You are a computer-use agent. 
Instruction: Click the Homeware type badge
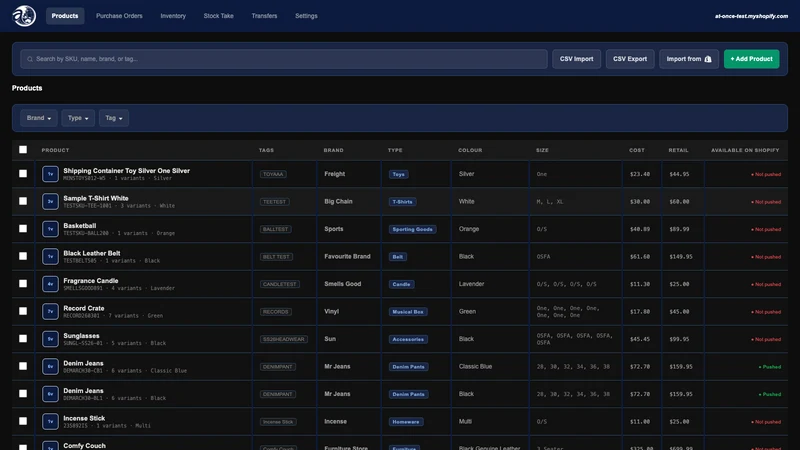pyautogui.click(x=406, y=422)
